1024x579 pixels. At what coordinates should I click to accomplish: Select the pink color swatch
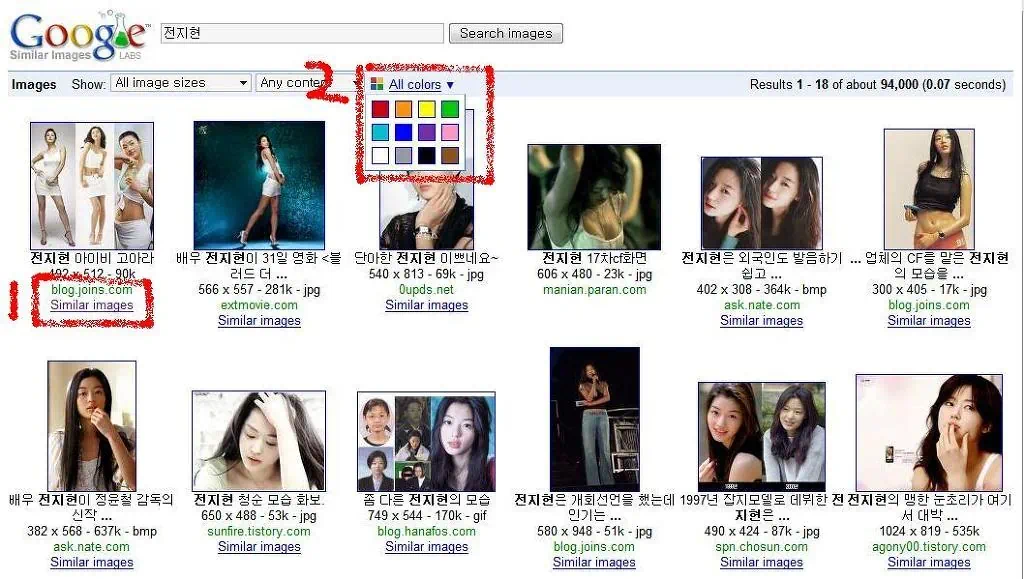tap(450, 132)
